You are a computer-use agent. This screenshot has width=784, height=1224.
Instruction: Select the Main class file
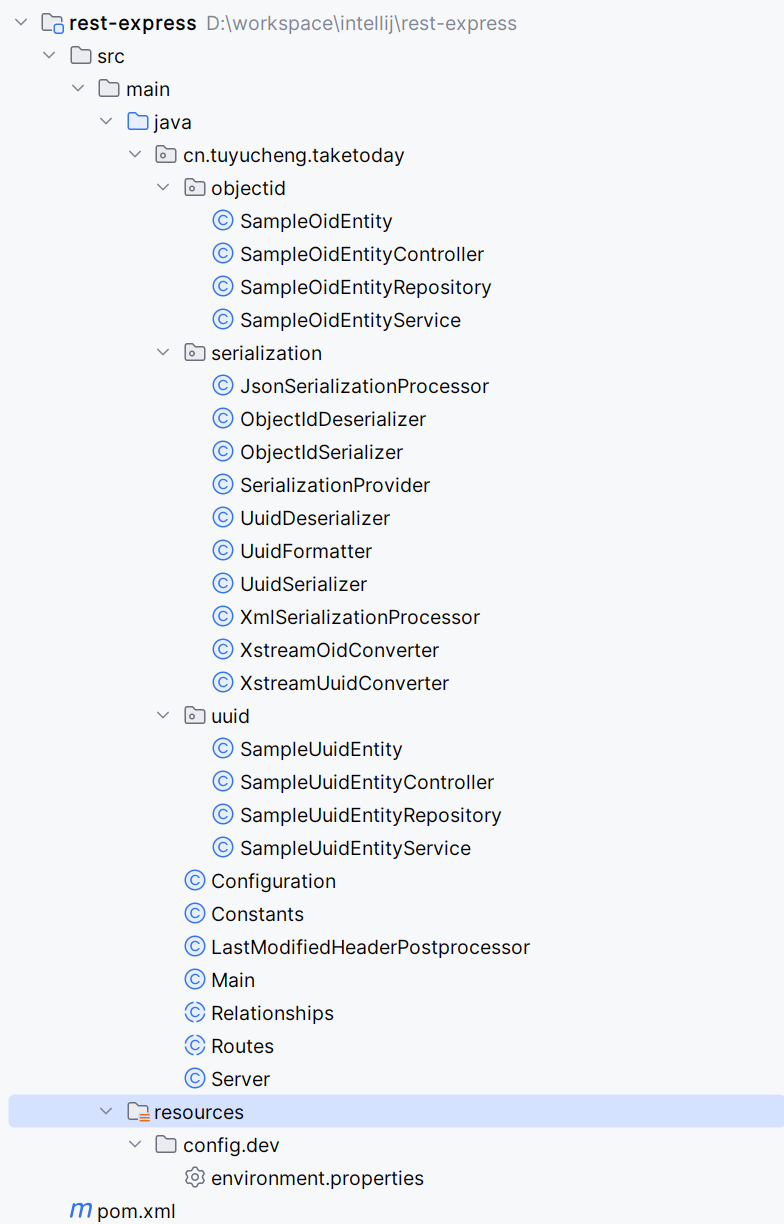click(233, 980)
